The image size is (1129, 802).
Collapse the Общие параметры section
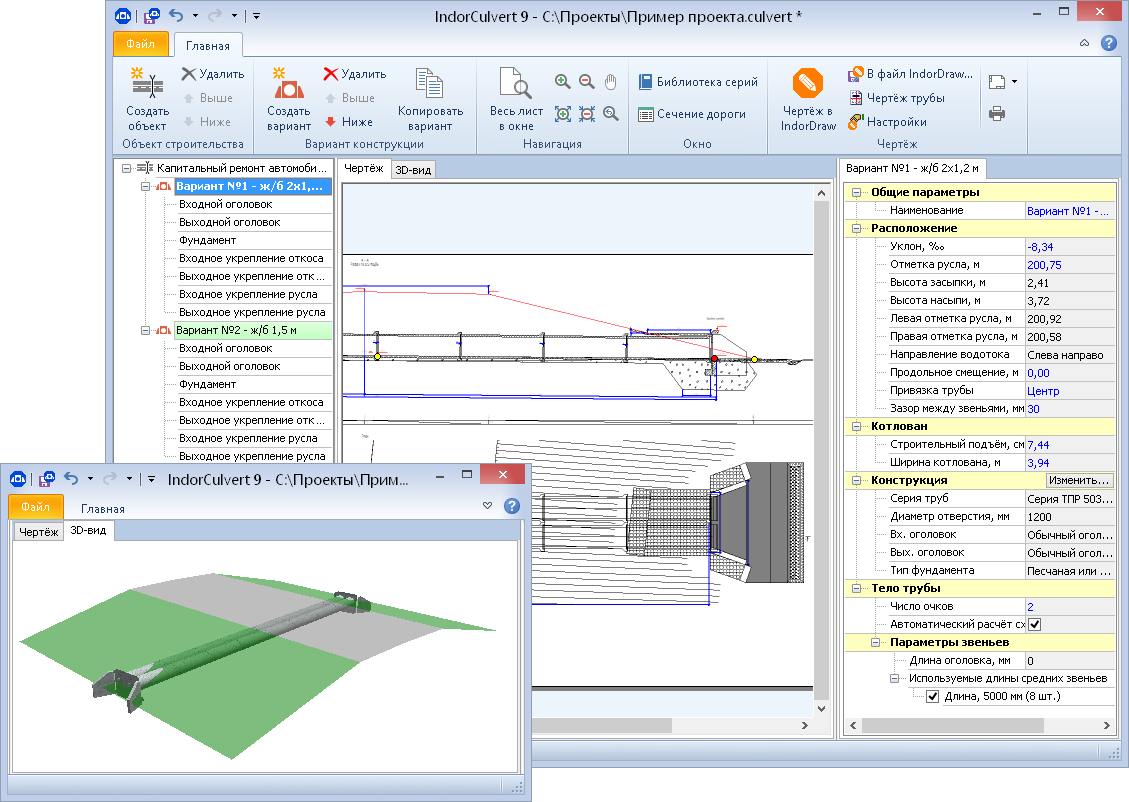point(856,192)
